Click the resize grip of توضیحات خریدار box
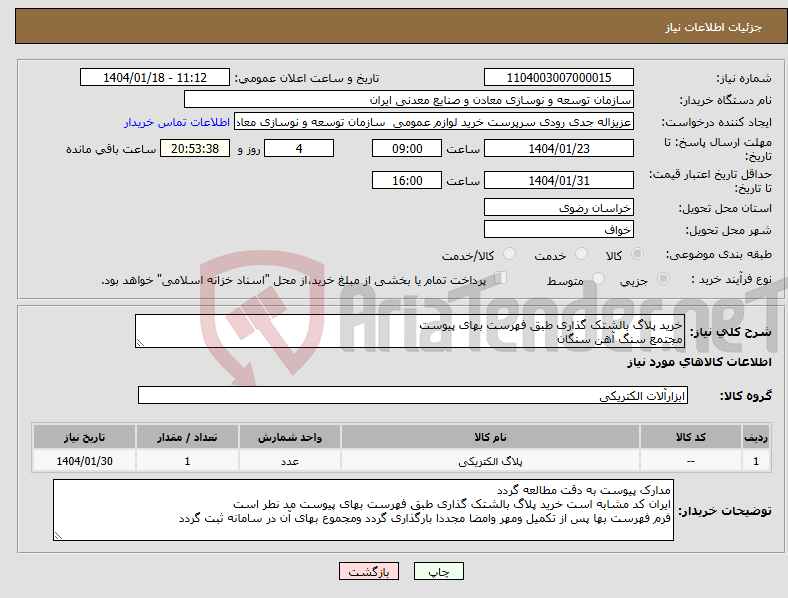The height and width of the screenshot is (598, 788). 58,536
